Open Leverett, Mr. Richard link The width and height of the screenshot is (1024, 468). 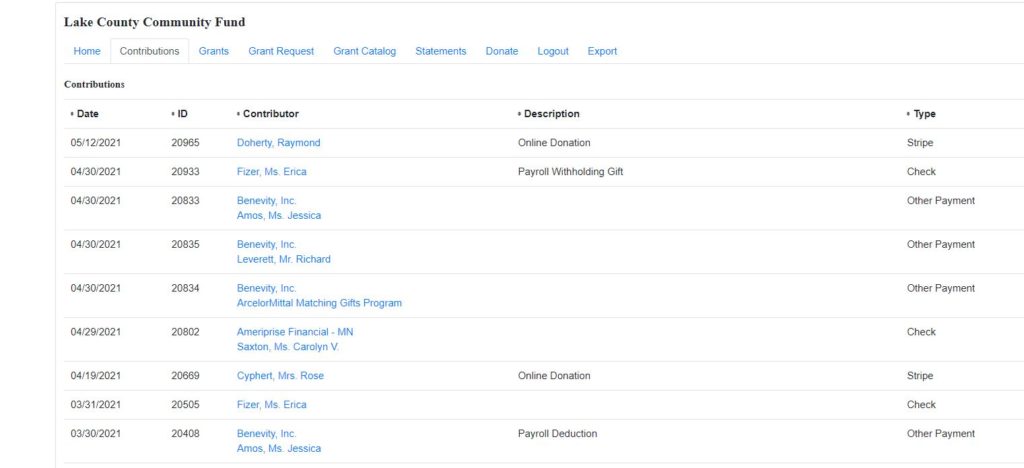click(283, 259)
